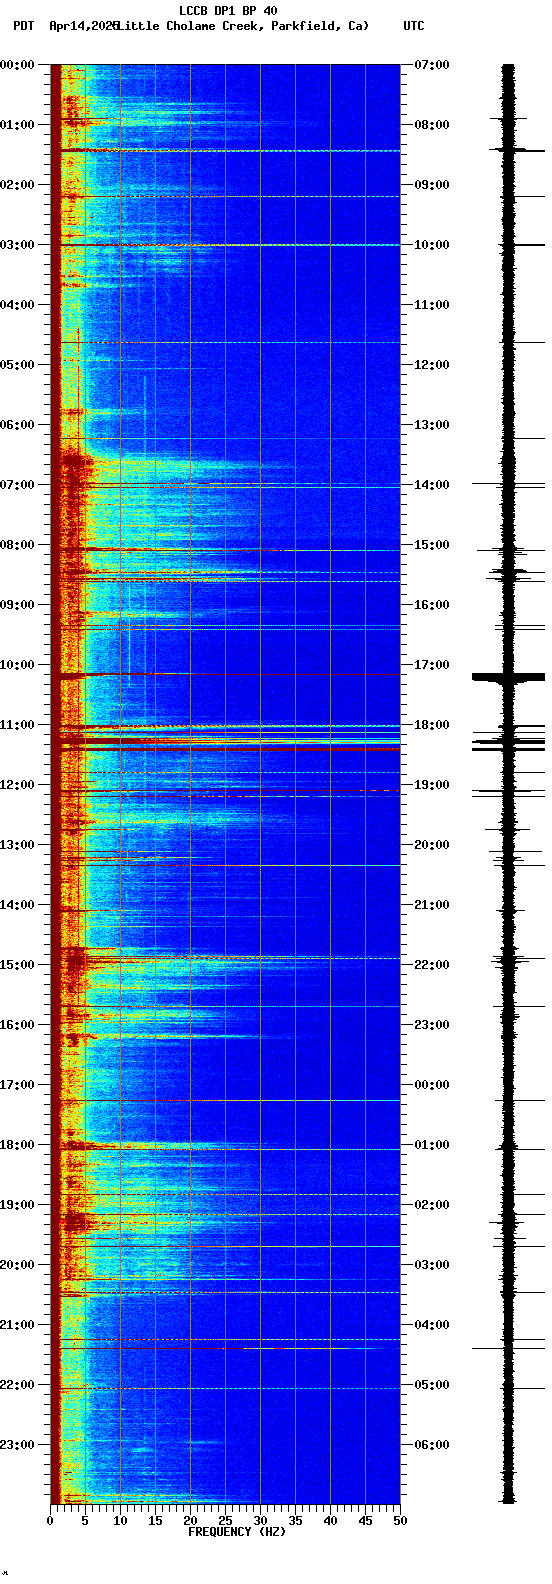Click the "10" tick on the frequency axis
This screenshot has width=552, height=1584.
tap(120, 1521)
